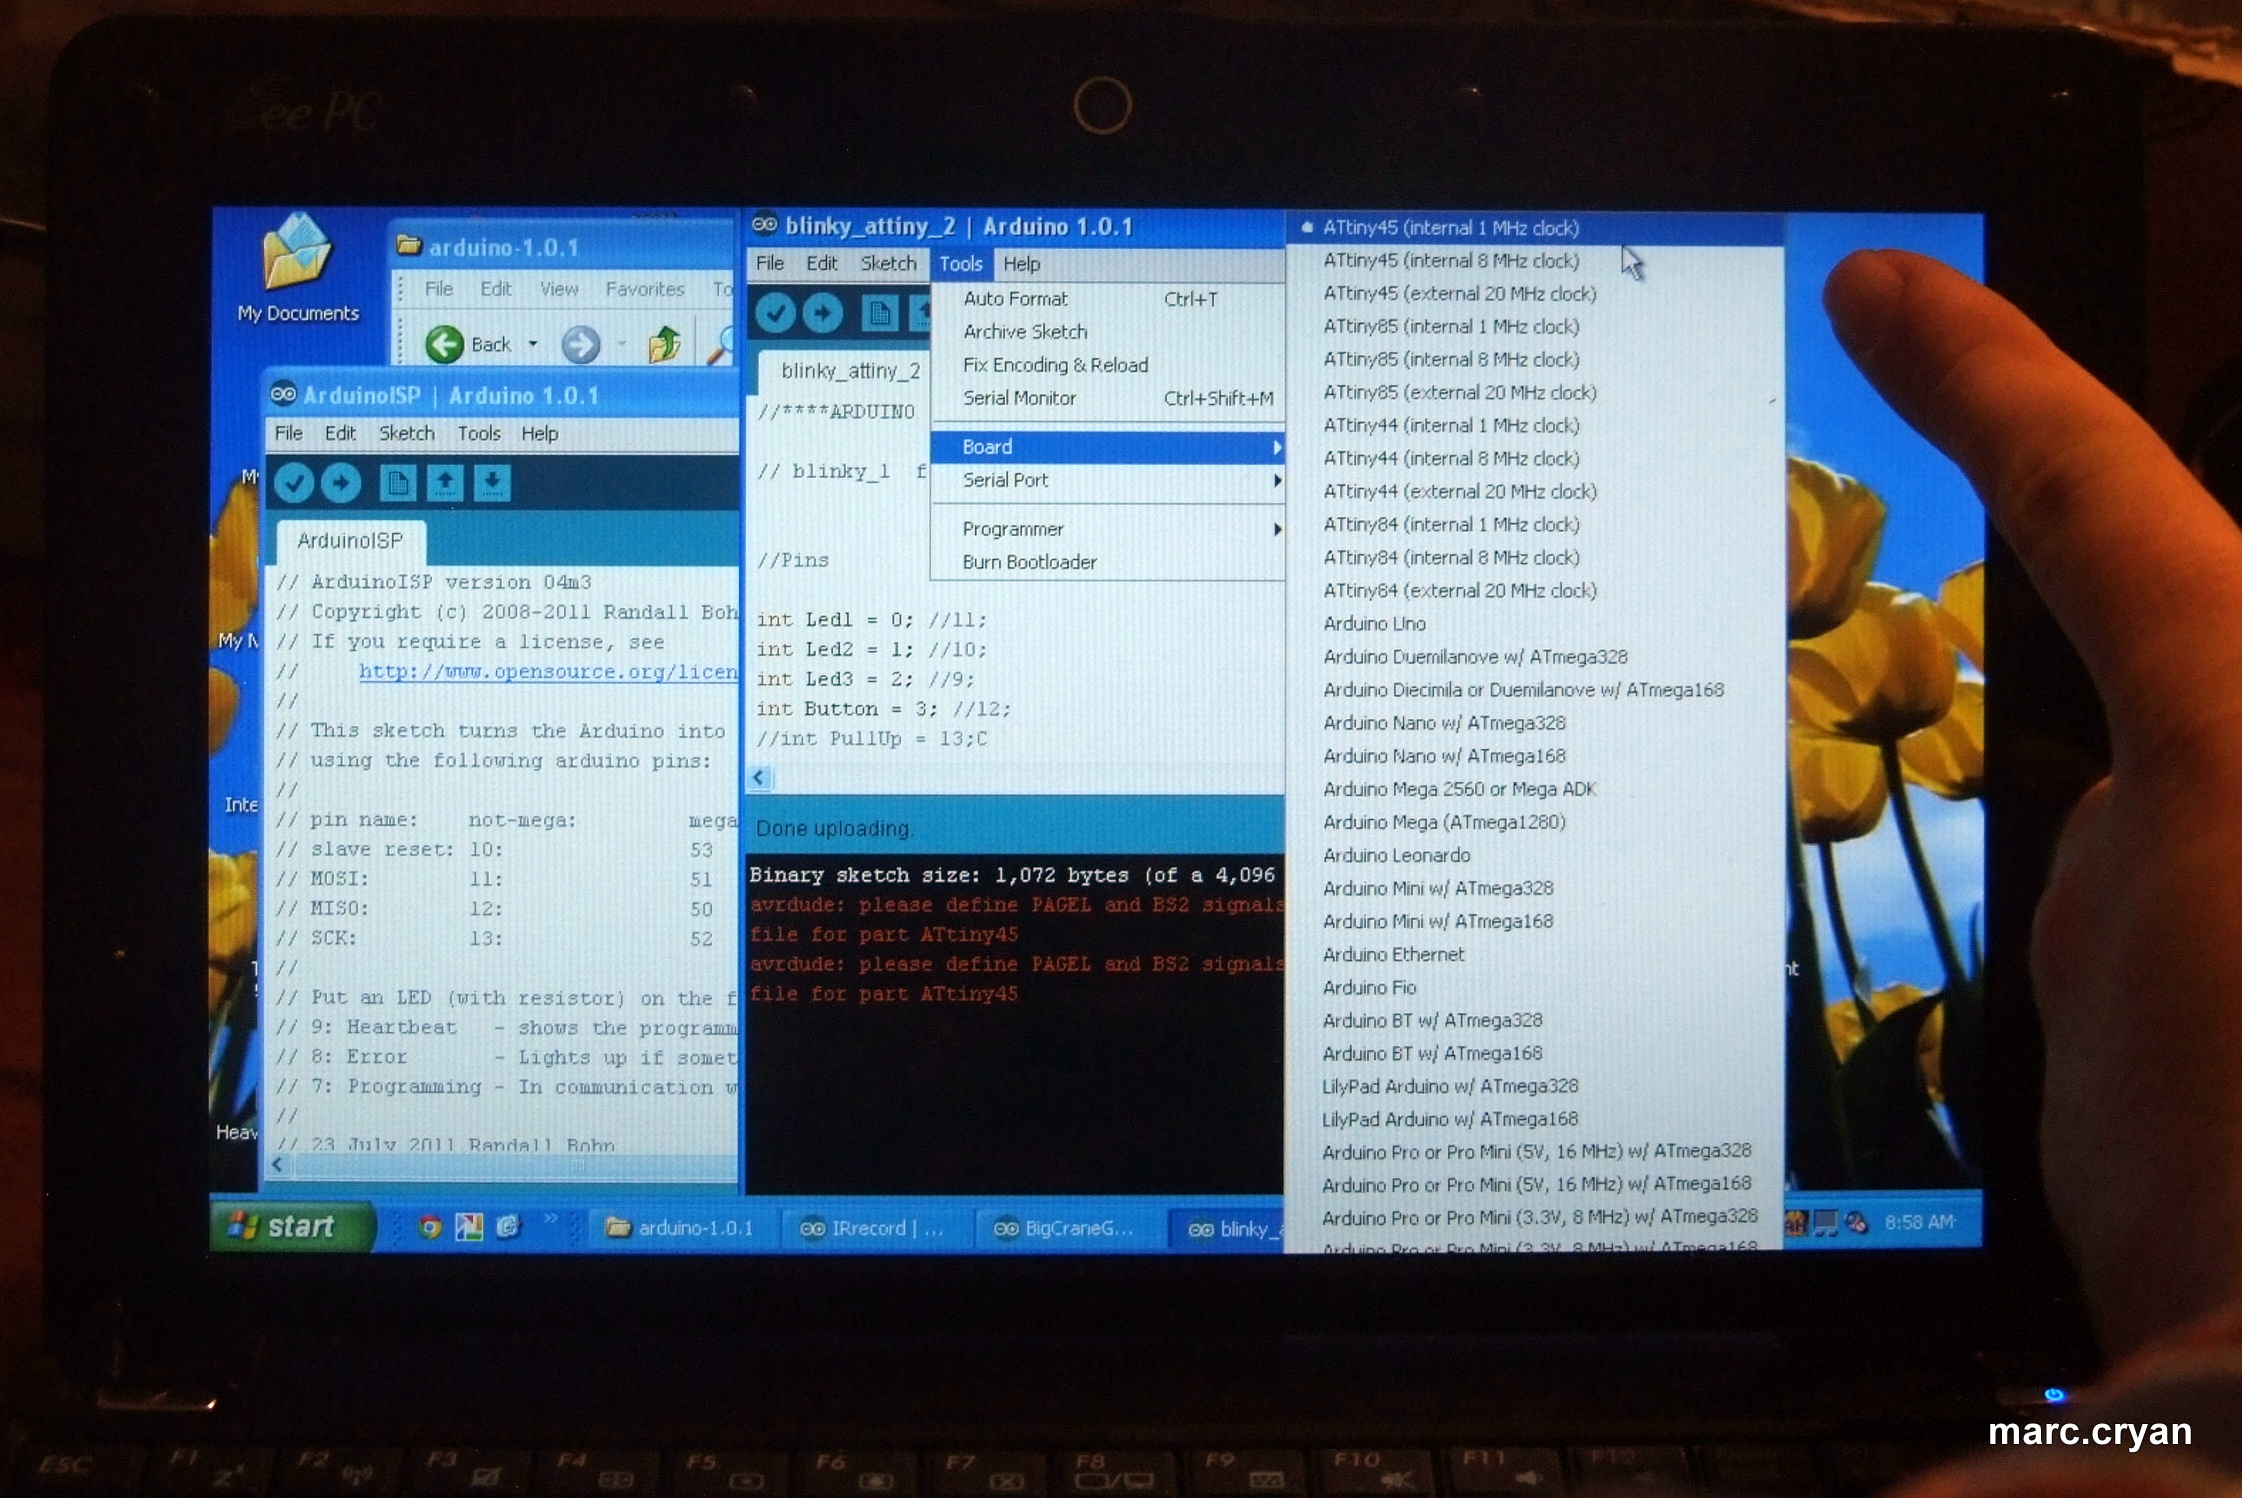Select ATtiny84 external 20 MHz clock board
Viewport: 2242px width, 1498px height.
pos(1534,591)
